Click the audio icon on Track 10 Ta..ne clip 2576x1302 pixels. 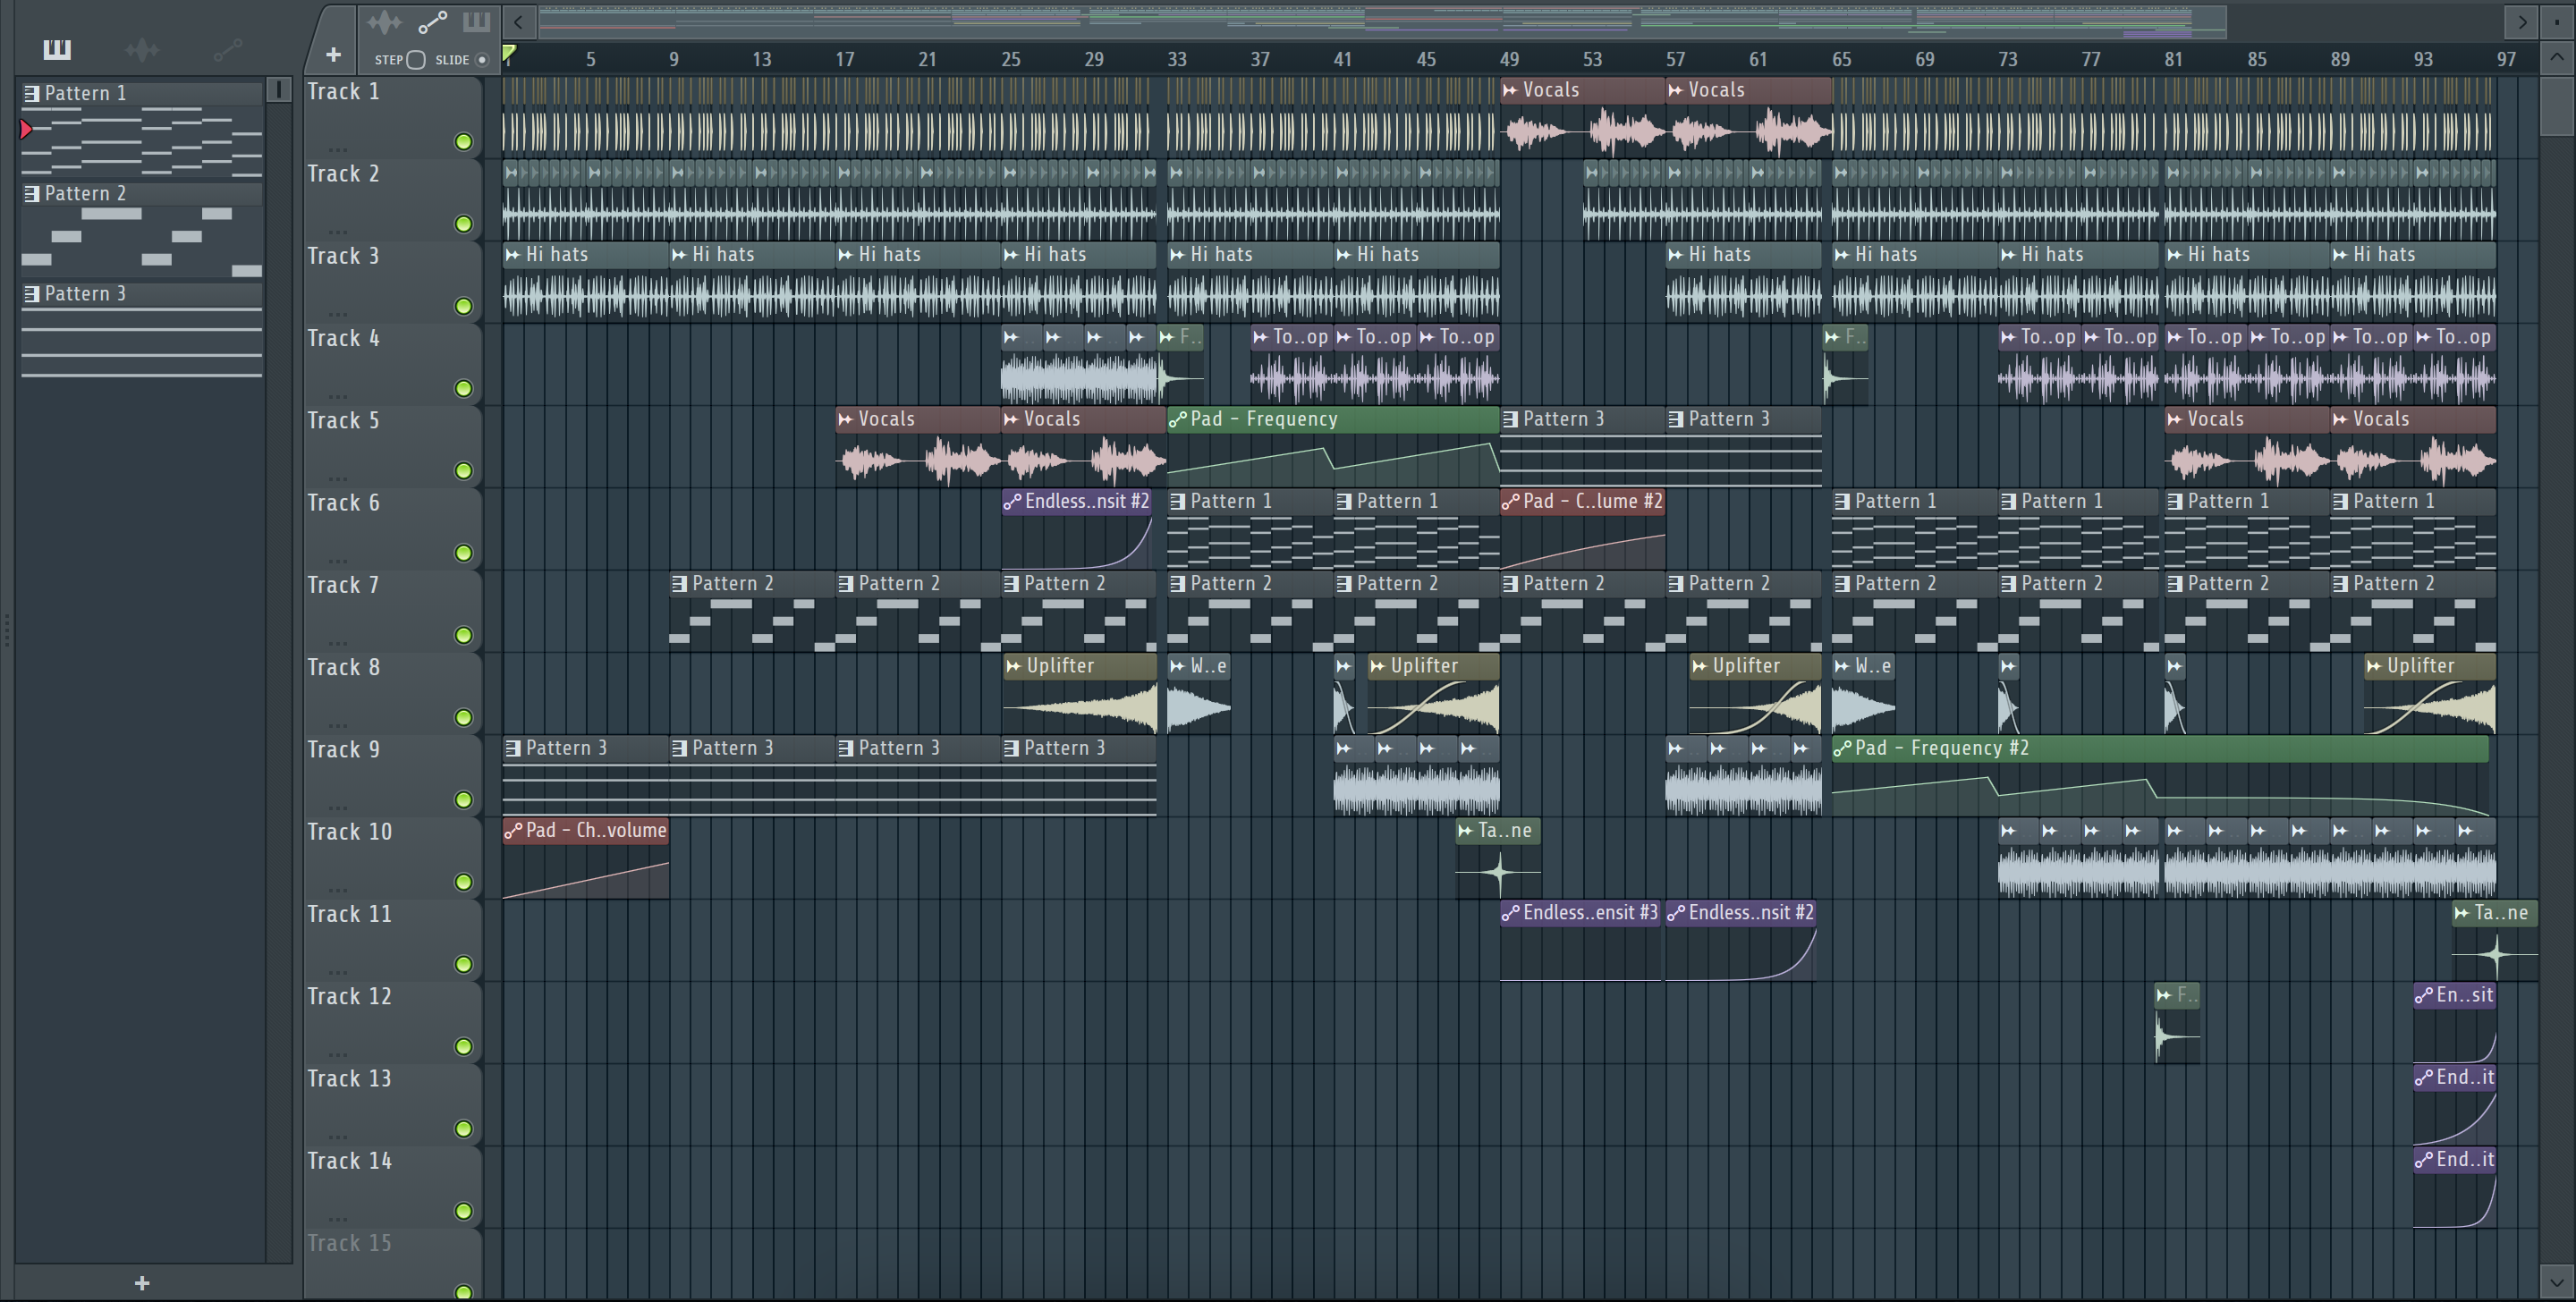1466,831
